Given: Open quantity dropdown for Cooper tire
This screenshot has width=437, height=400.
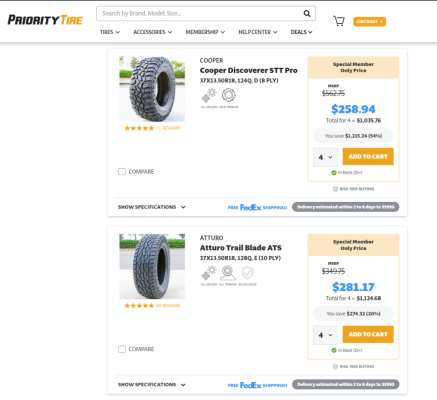Looking at the screenshot, I should (325, 157).
